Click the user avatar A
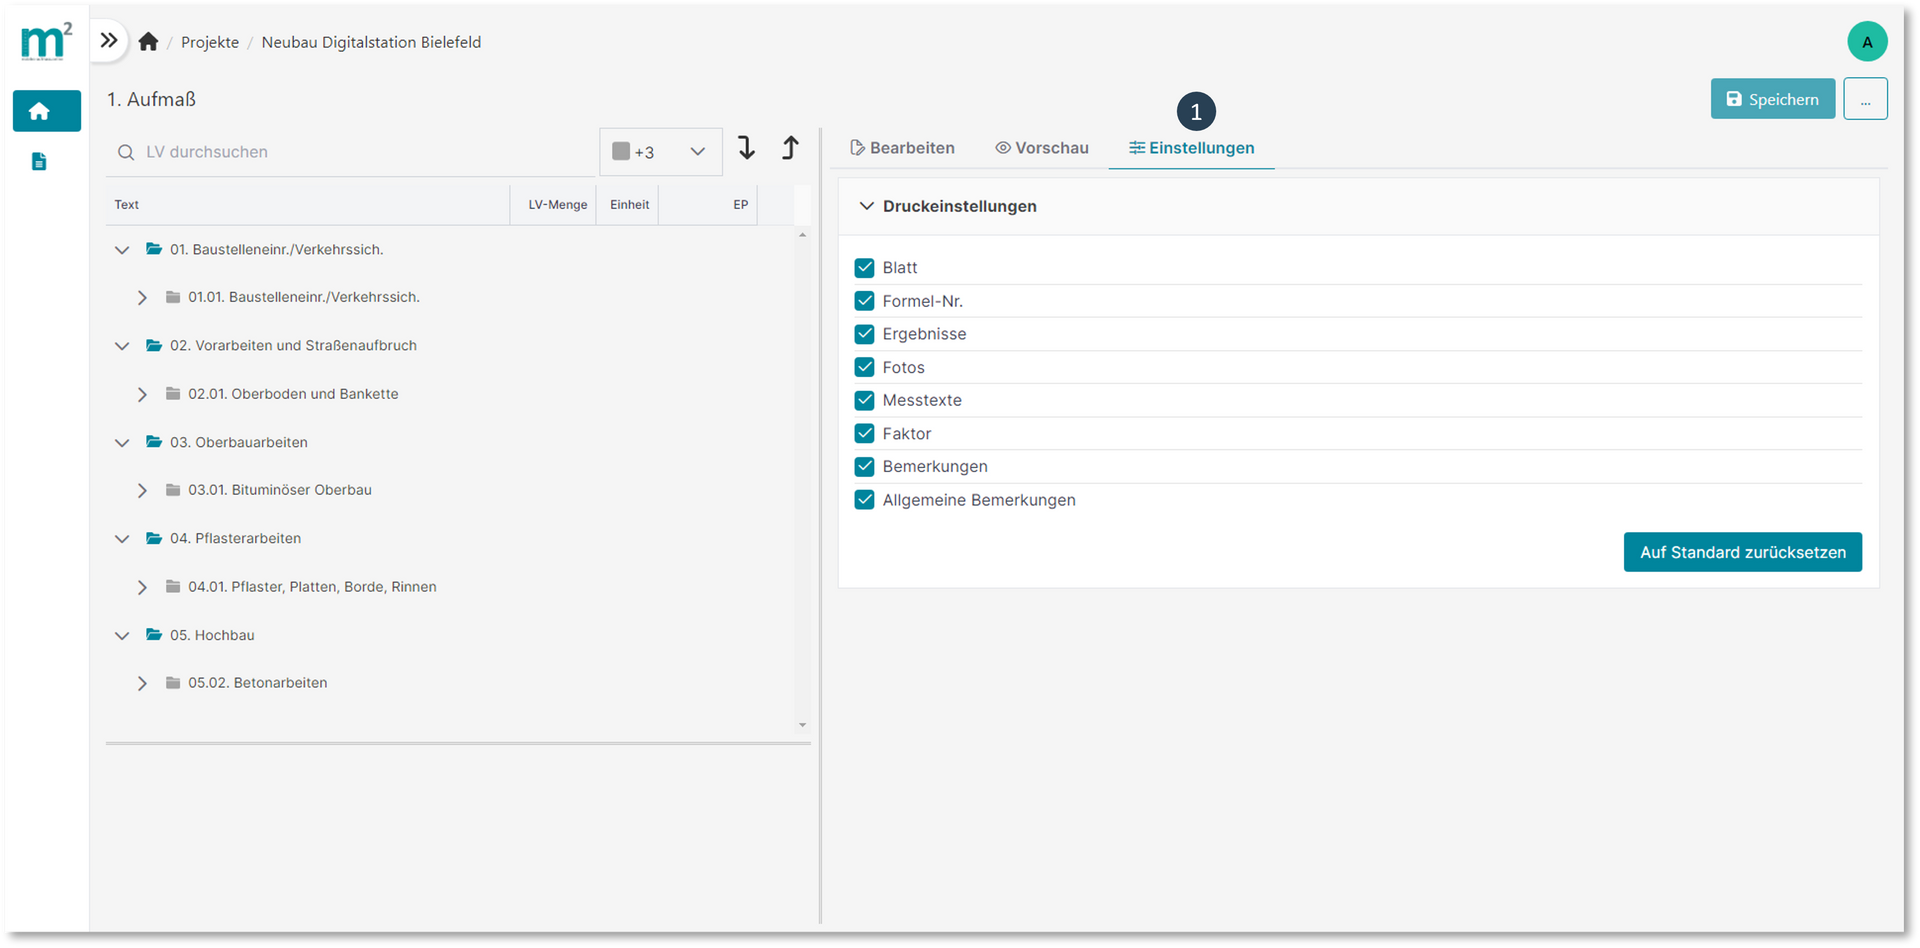 pos(1867,42)
